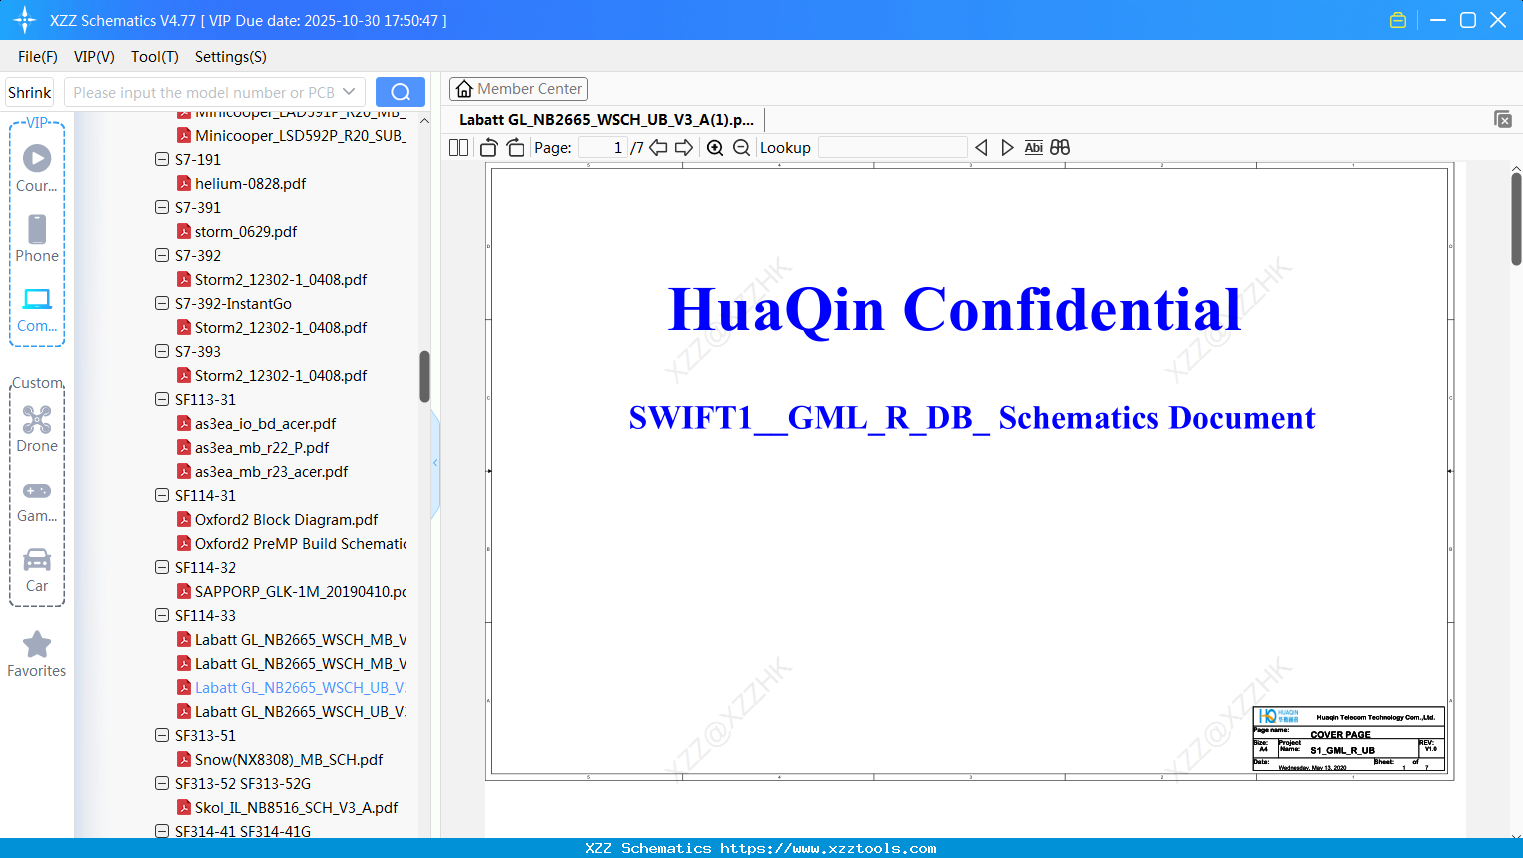Open as3ea_io_bd_acer.pdf file

(x=265, y=424)
